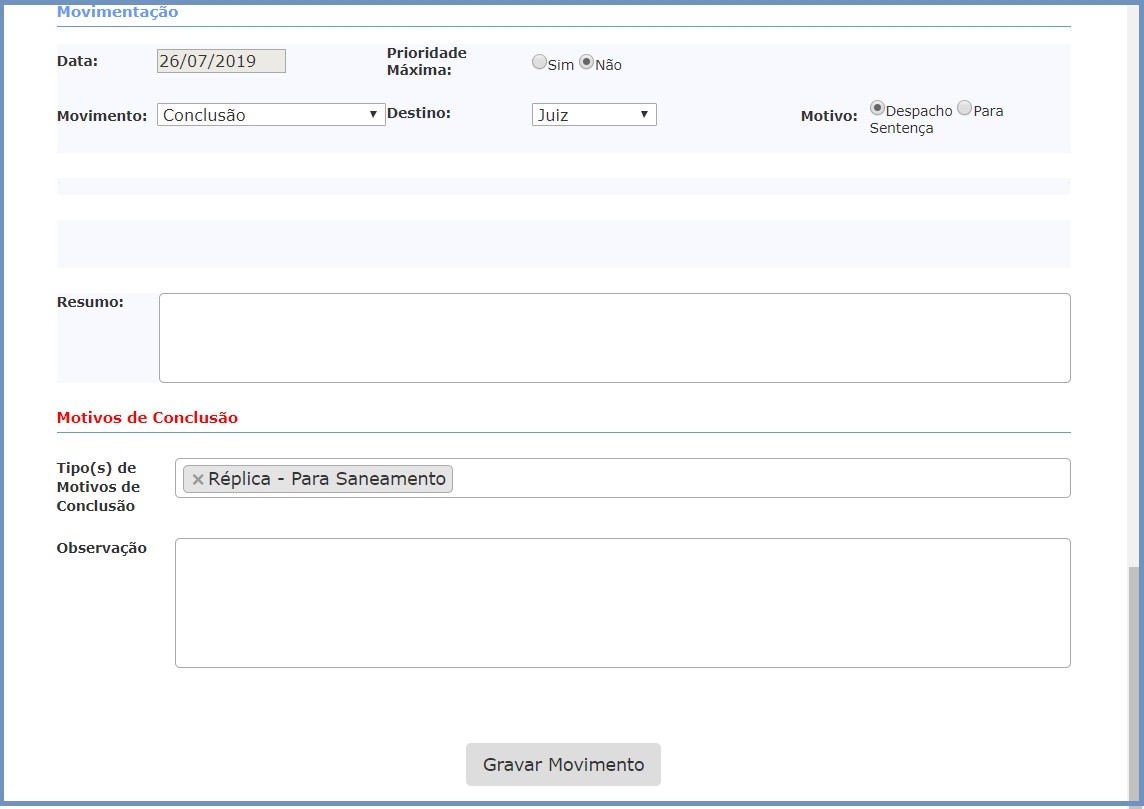The width and height of the screenshot is (1144, 809).
Task: Choose Para Sentença as the Motivo
Action: point(964,108)
